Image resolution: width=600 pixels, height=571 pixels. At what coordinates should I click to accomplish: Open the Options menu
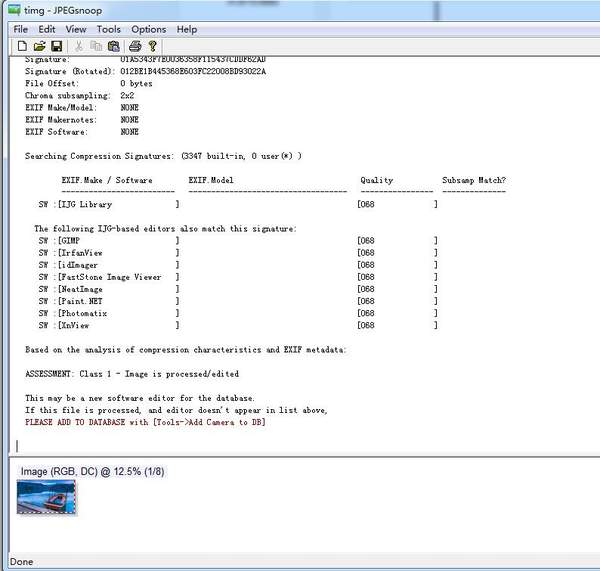tap(149, 29)
